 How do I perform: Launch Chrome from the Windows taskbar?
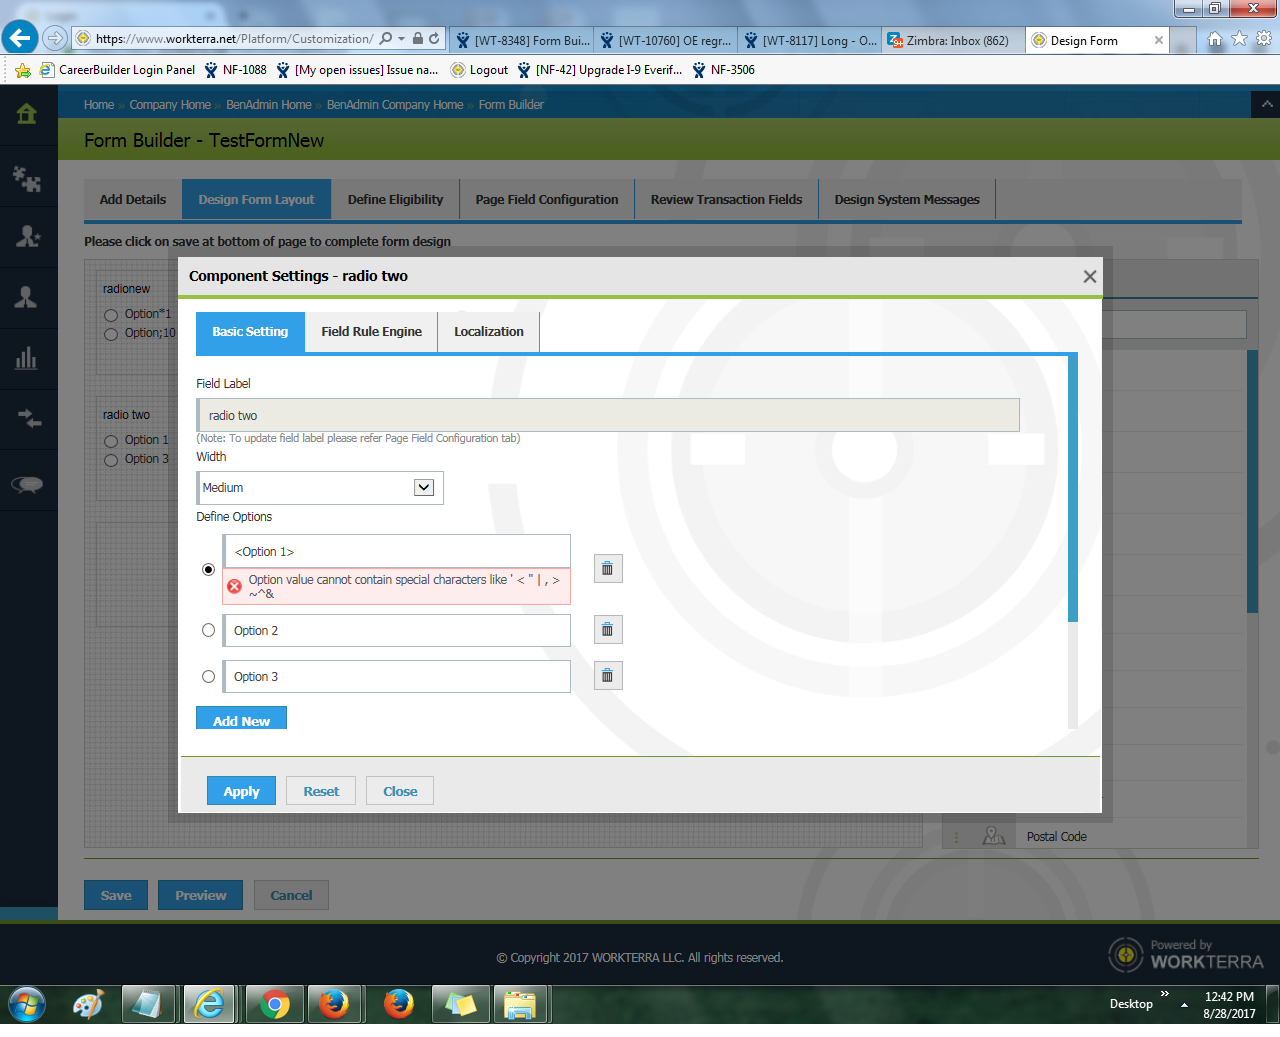coord(275,1004)
